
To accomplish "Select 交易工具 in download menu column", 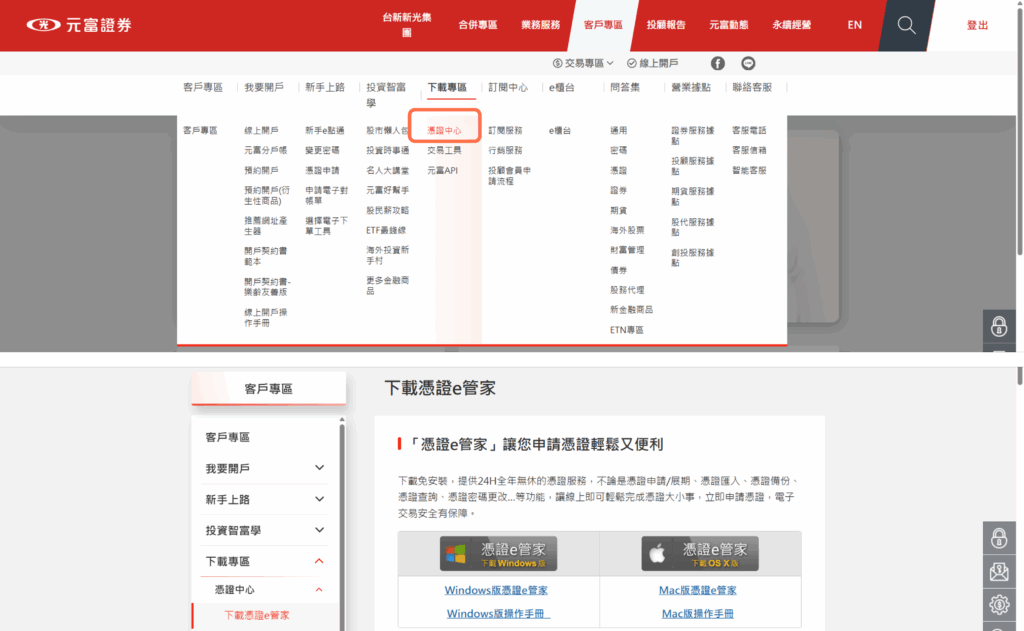I will [444, 150].
